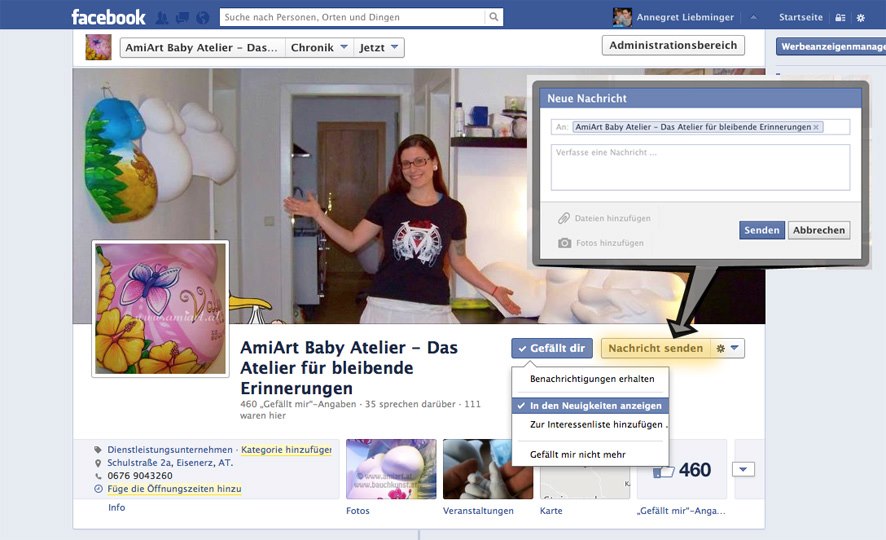The width and height of the screenshot is (886, 540).
Task: Click Senden button in message dialog
Action: coord(762,230)
